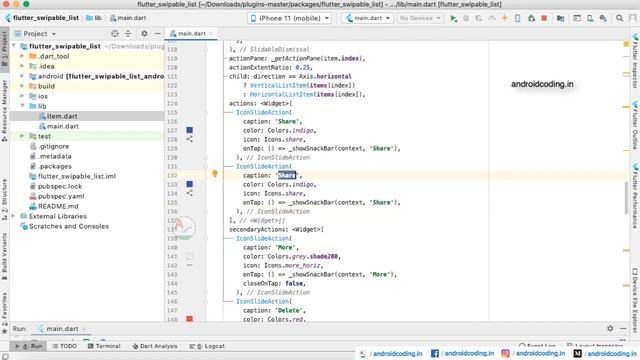Viewport: 640px width, 360px height.
Task: Click Collapse All icon in Project panel
Action: click(x=128, y=33)
